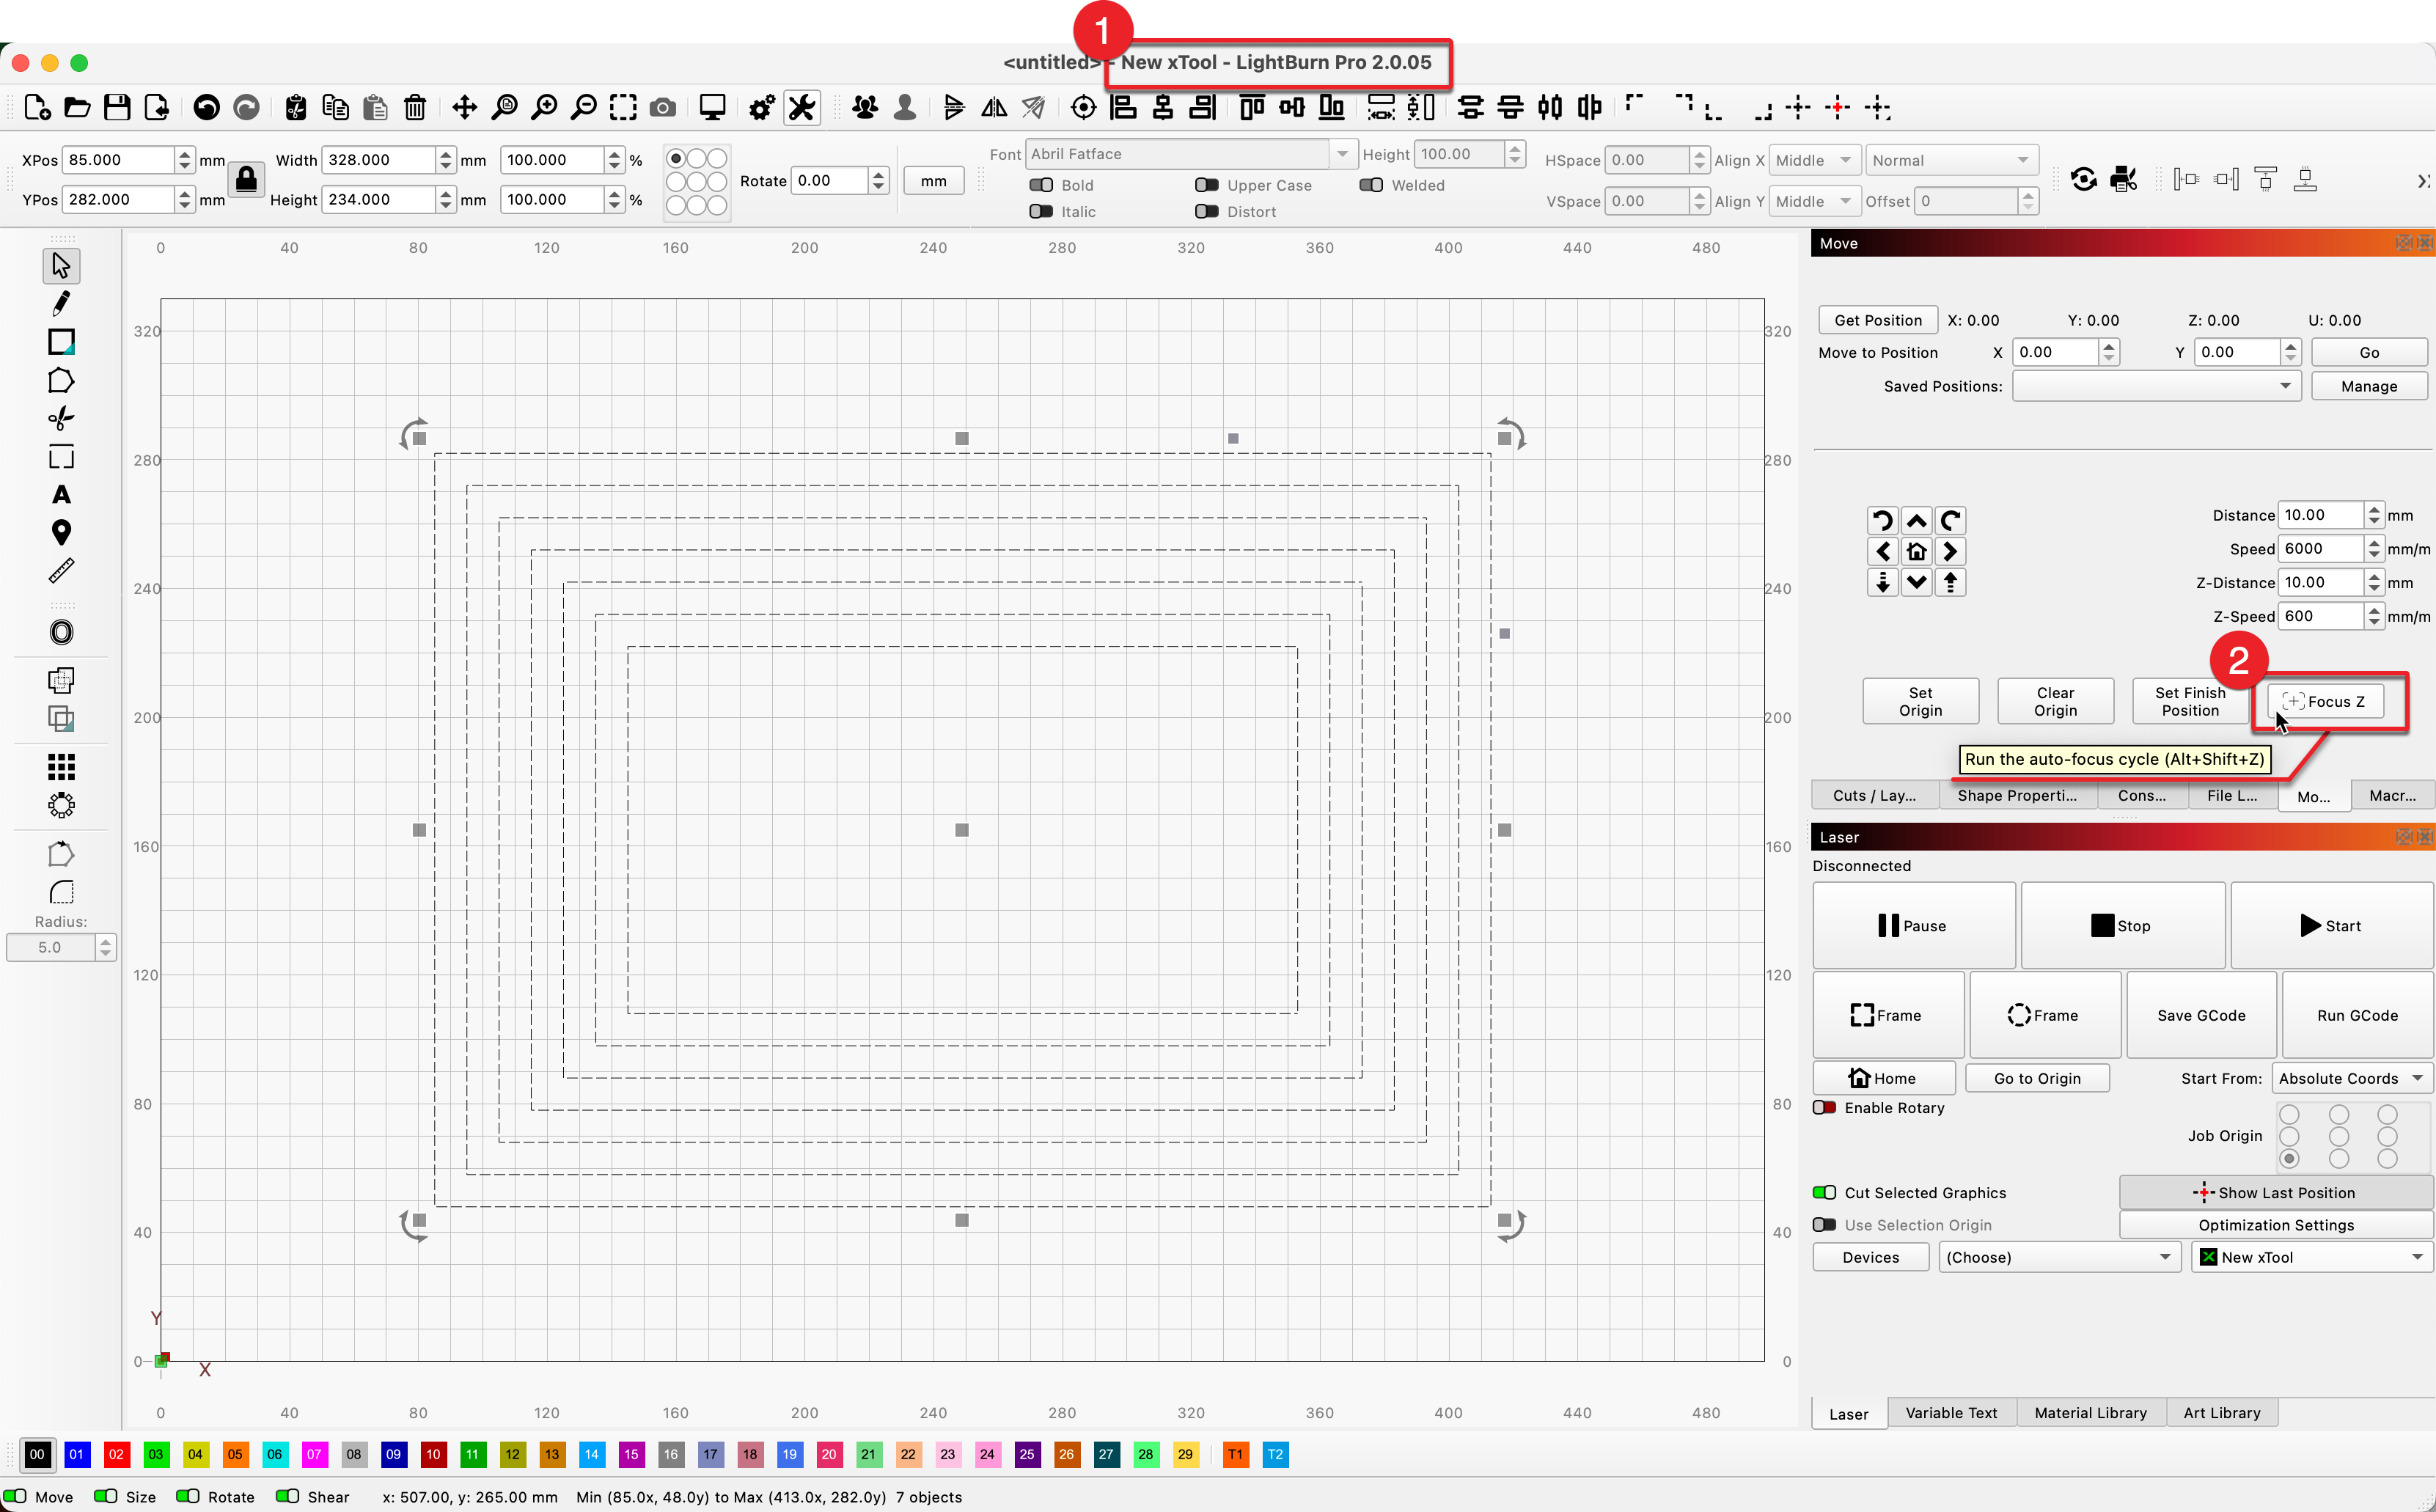Image resolution: width=2436 pixels, height=1512 pixels.
Task: Open the Start From dropdown
Action: pyautogui.click(x=2350, y=1078)
